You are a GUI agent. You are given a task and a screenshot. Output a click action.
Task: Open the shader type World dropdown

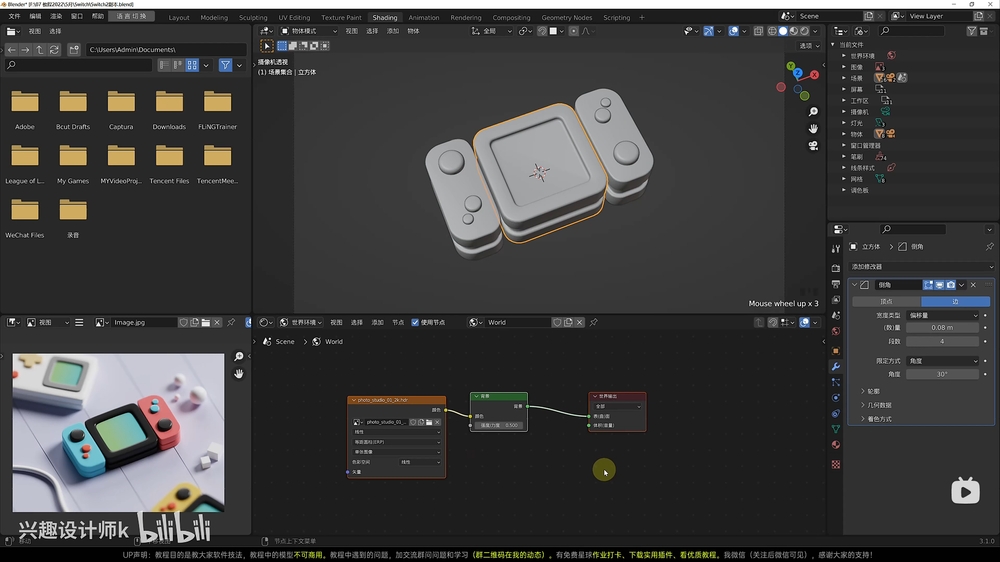[302, 322]
